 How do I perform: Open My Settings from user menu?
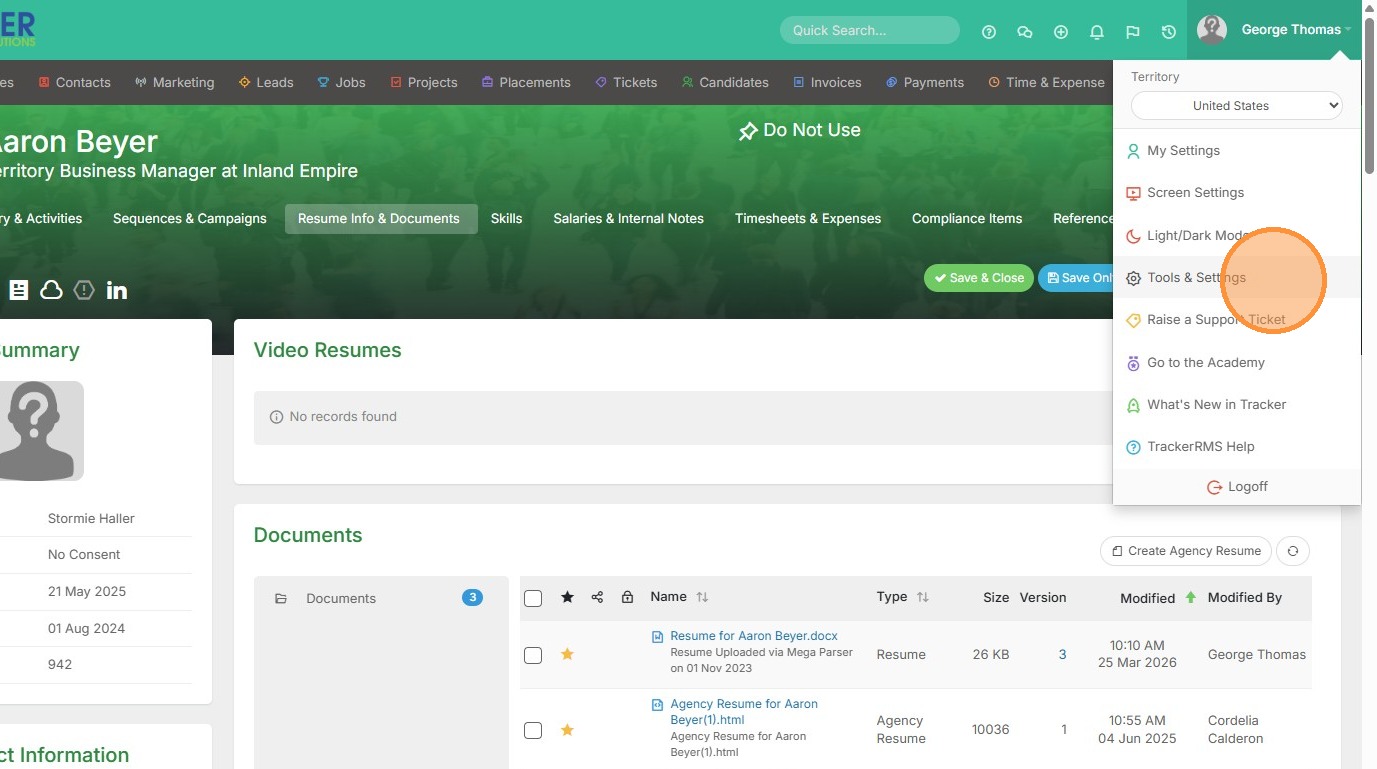[x=1237, y=151]
